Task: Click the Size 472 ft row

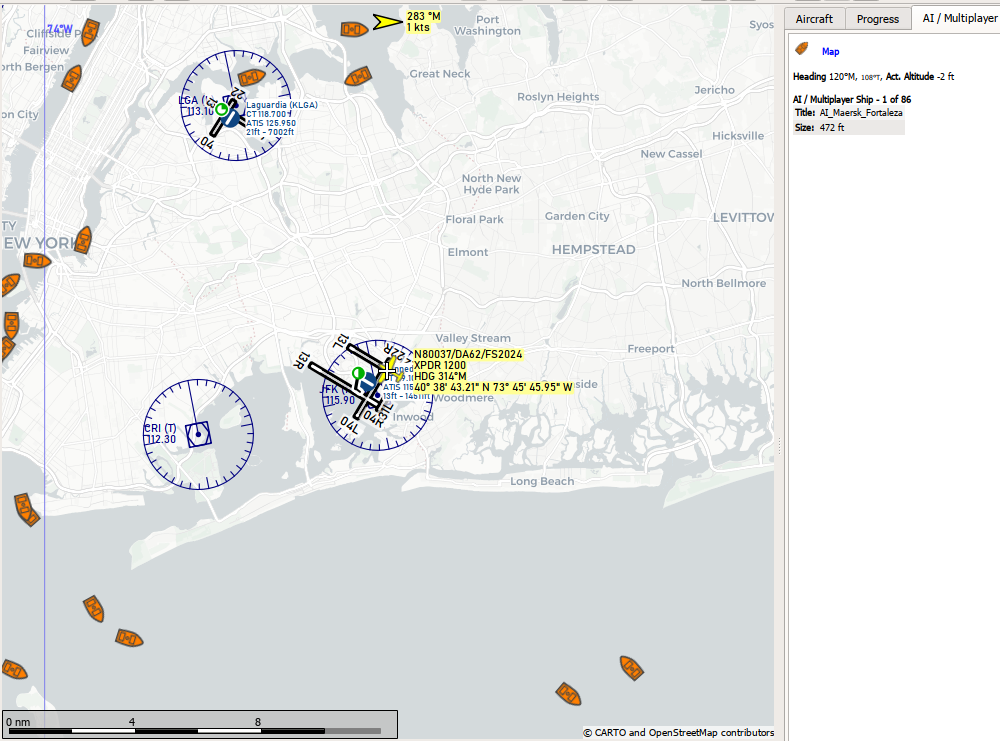Action: pos(848,128)
